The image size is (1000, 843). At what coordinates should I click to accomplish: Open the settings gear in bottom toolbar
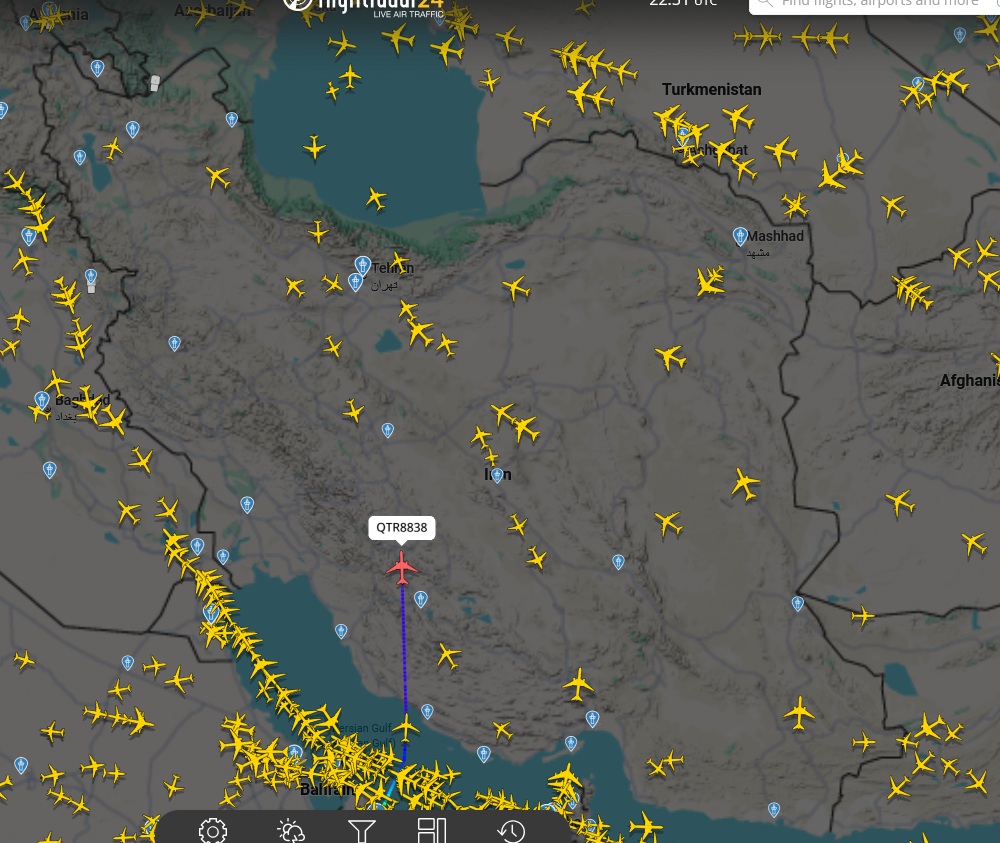(212, 831)
